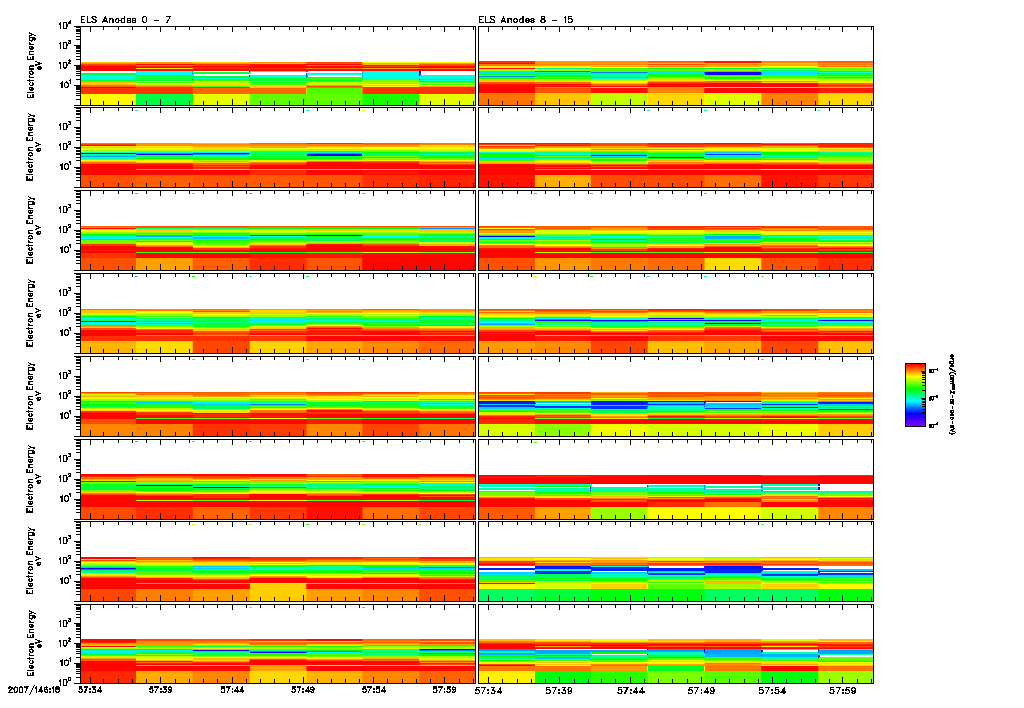Screen dimensions: 1024x708
Task: Click the '2007/146:16' date label
Action: click(x=34, y=690)
